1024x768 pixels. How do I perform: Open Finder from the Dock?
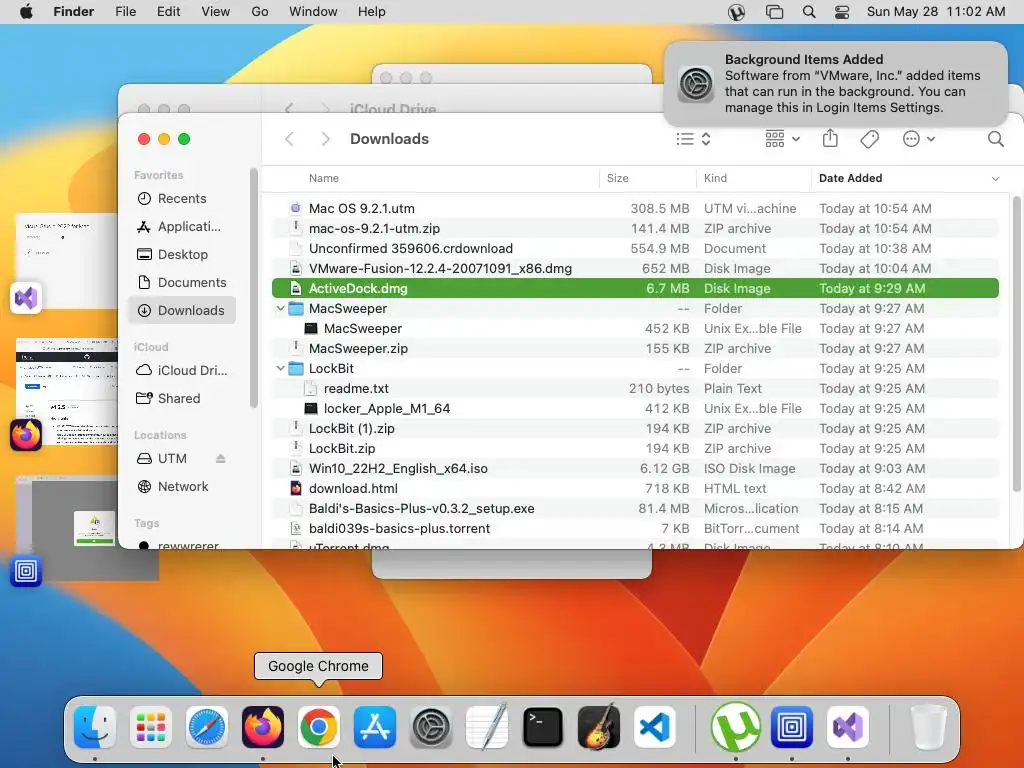95,726
